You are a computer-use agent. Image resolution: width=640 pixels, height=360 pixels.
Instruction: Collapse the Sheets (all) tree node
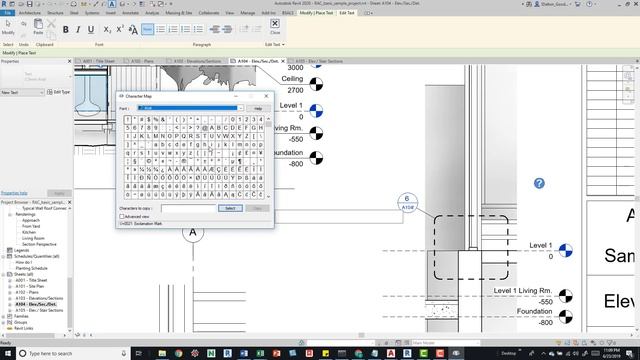click(x=4, y=274)
